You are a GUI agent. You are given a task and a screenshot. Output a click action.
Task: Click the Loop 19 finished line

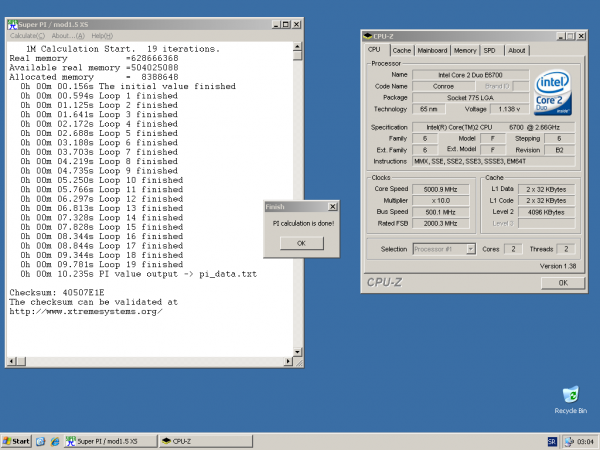[x=102, y=265]
